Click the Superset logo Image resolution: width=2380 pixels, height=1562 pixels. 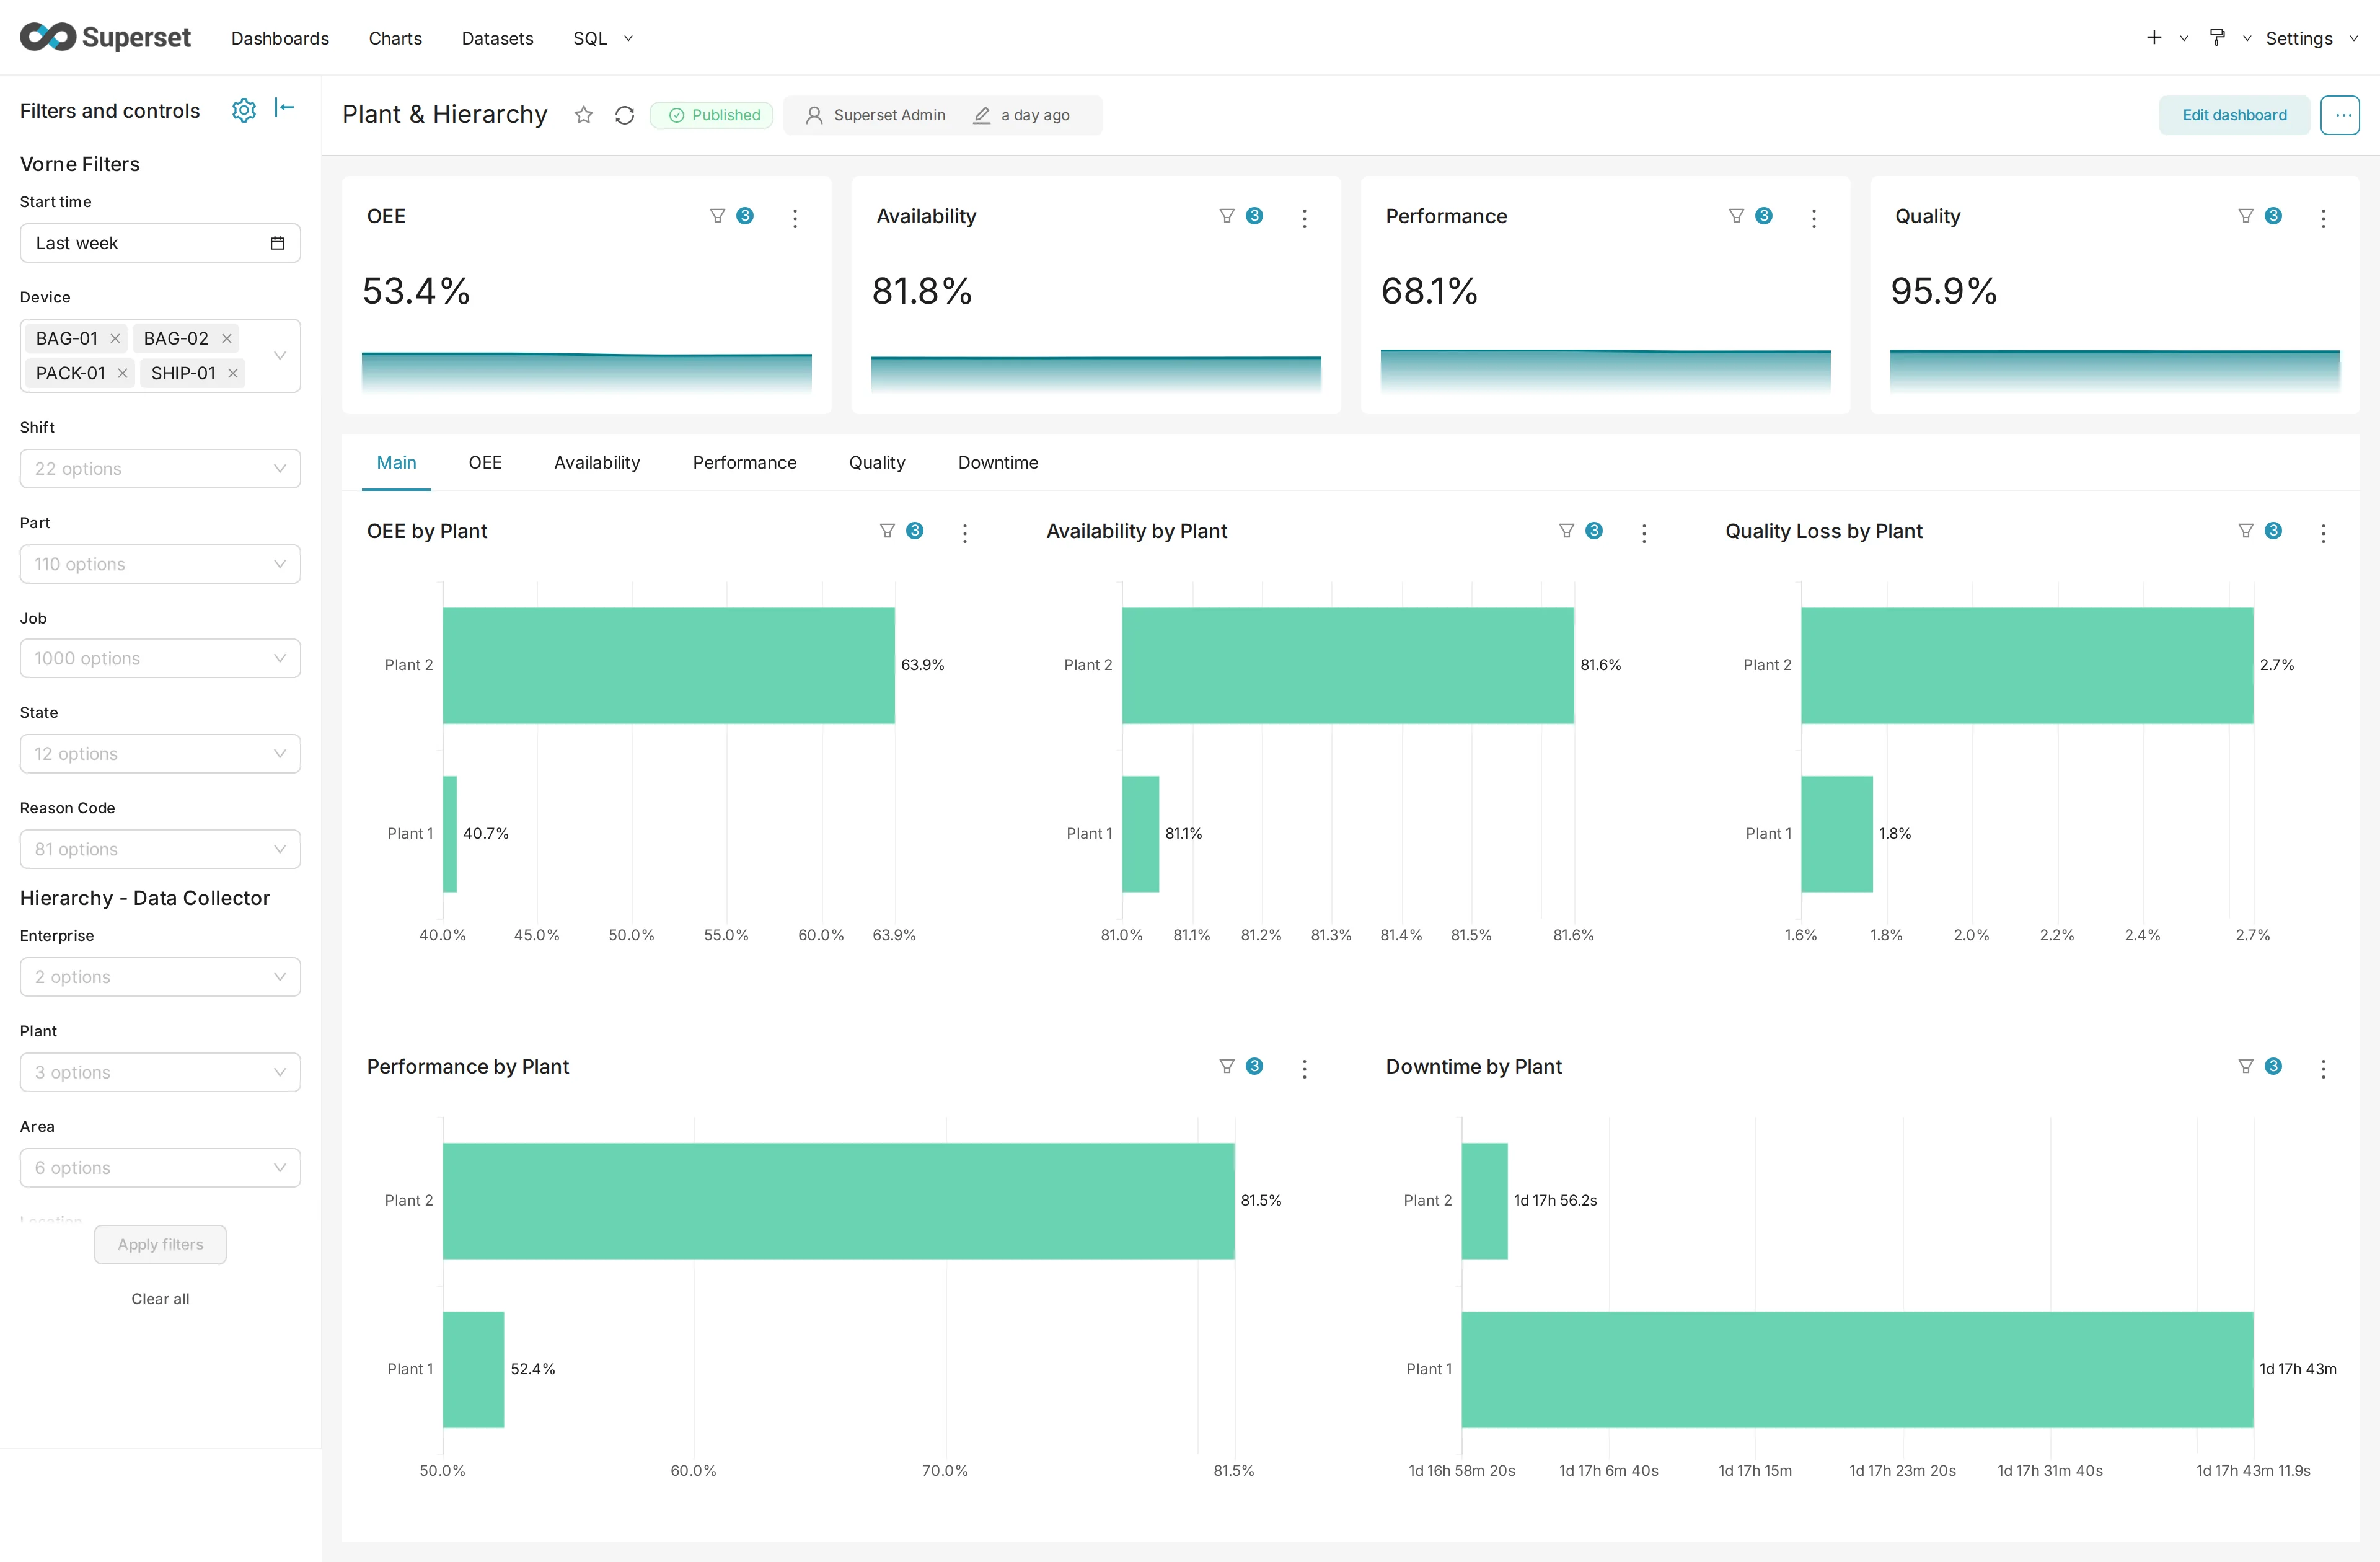click(x=105, y=37)
